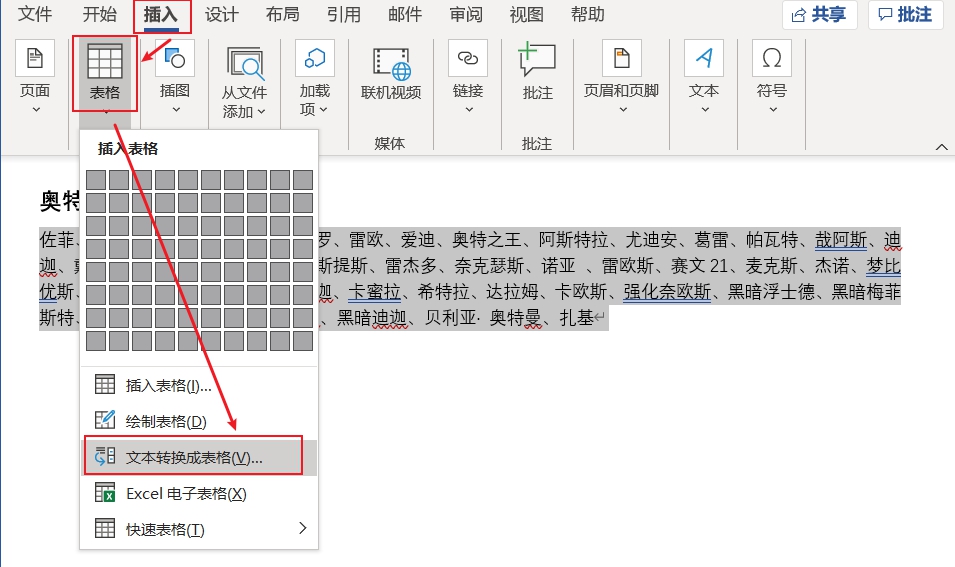Choose 绘制表格(D) draw table entry
The image size is (955, 567).
(199, 421)
